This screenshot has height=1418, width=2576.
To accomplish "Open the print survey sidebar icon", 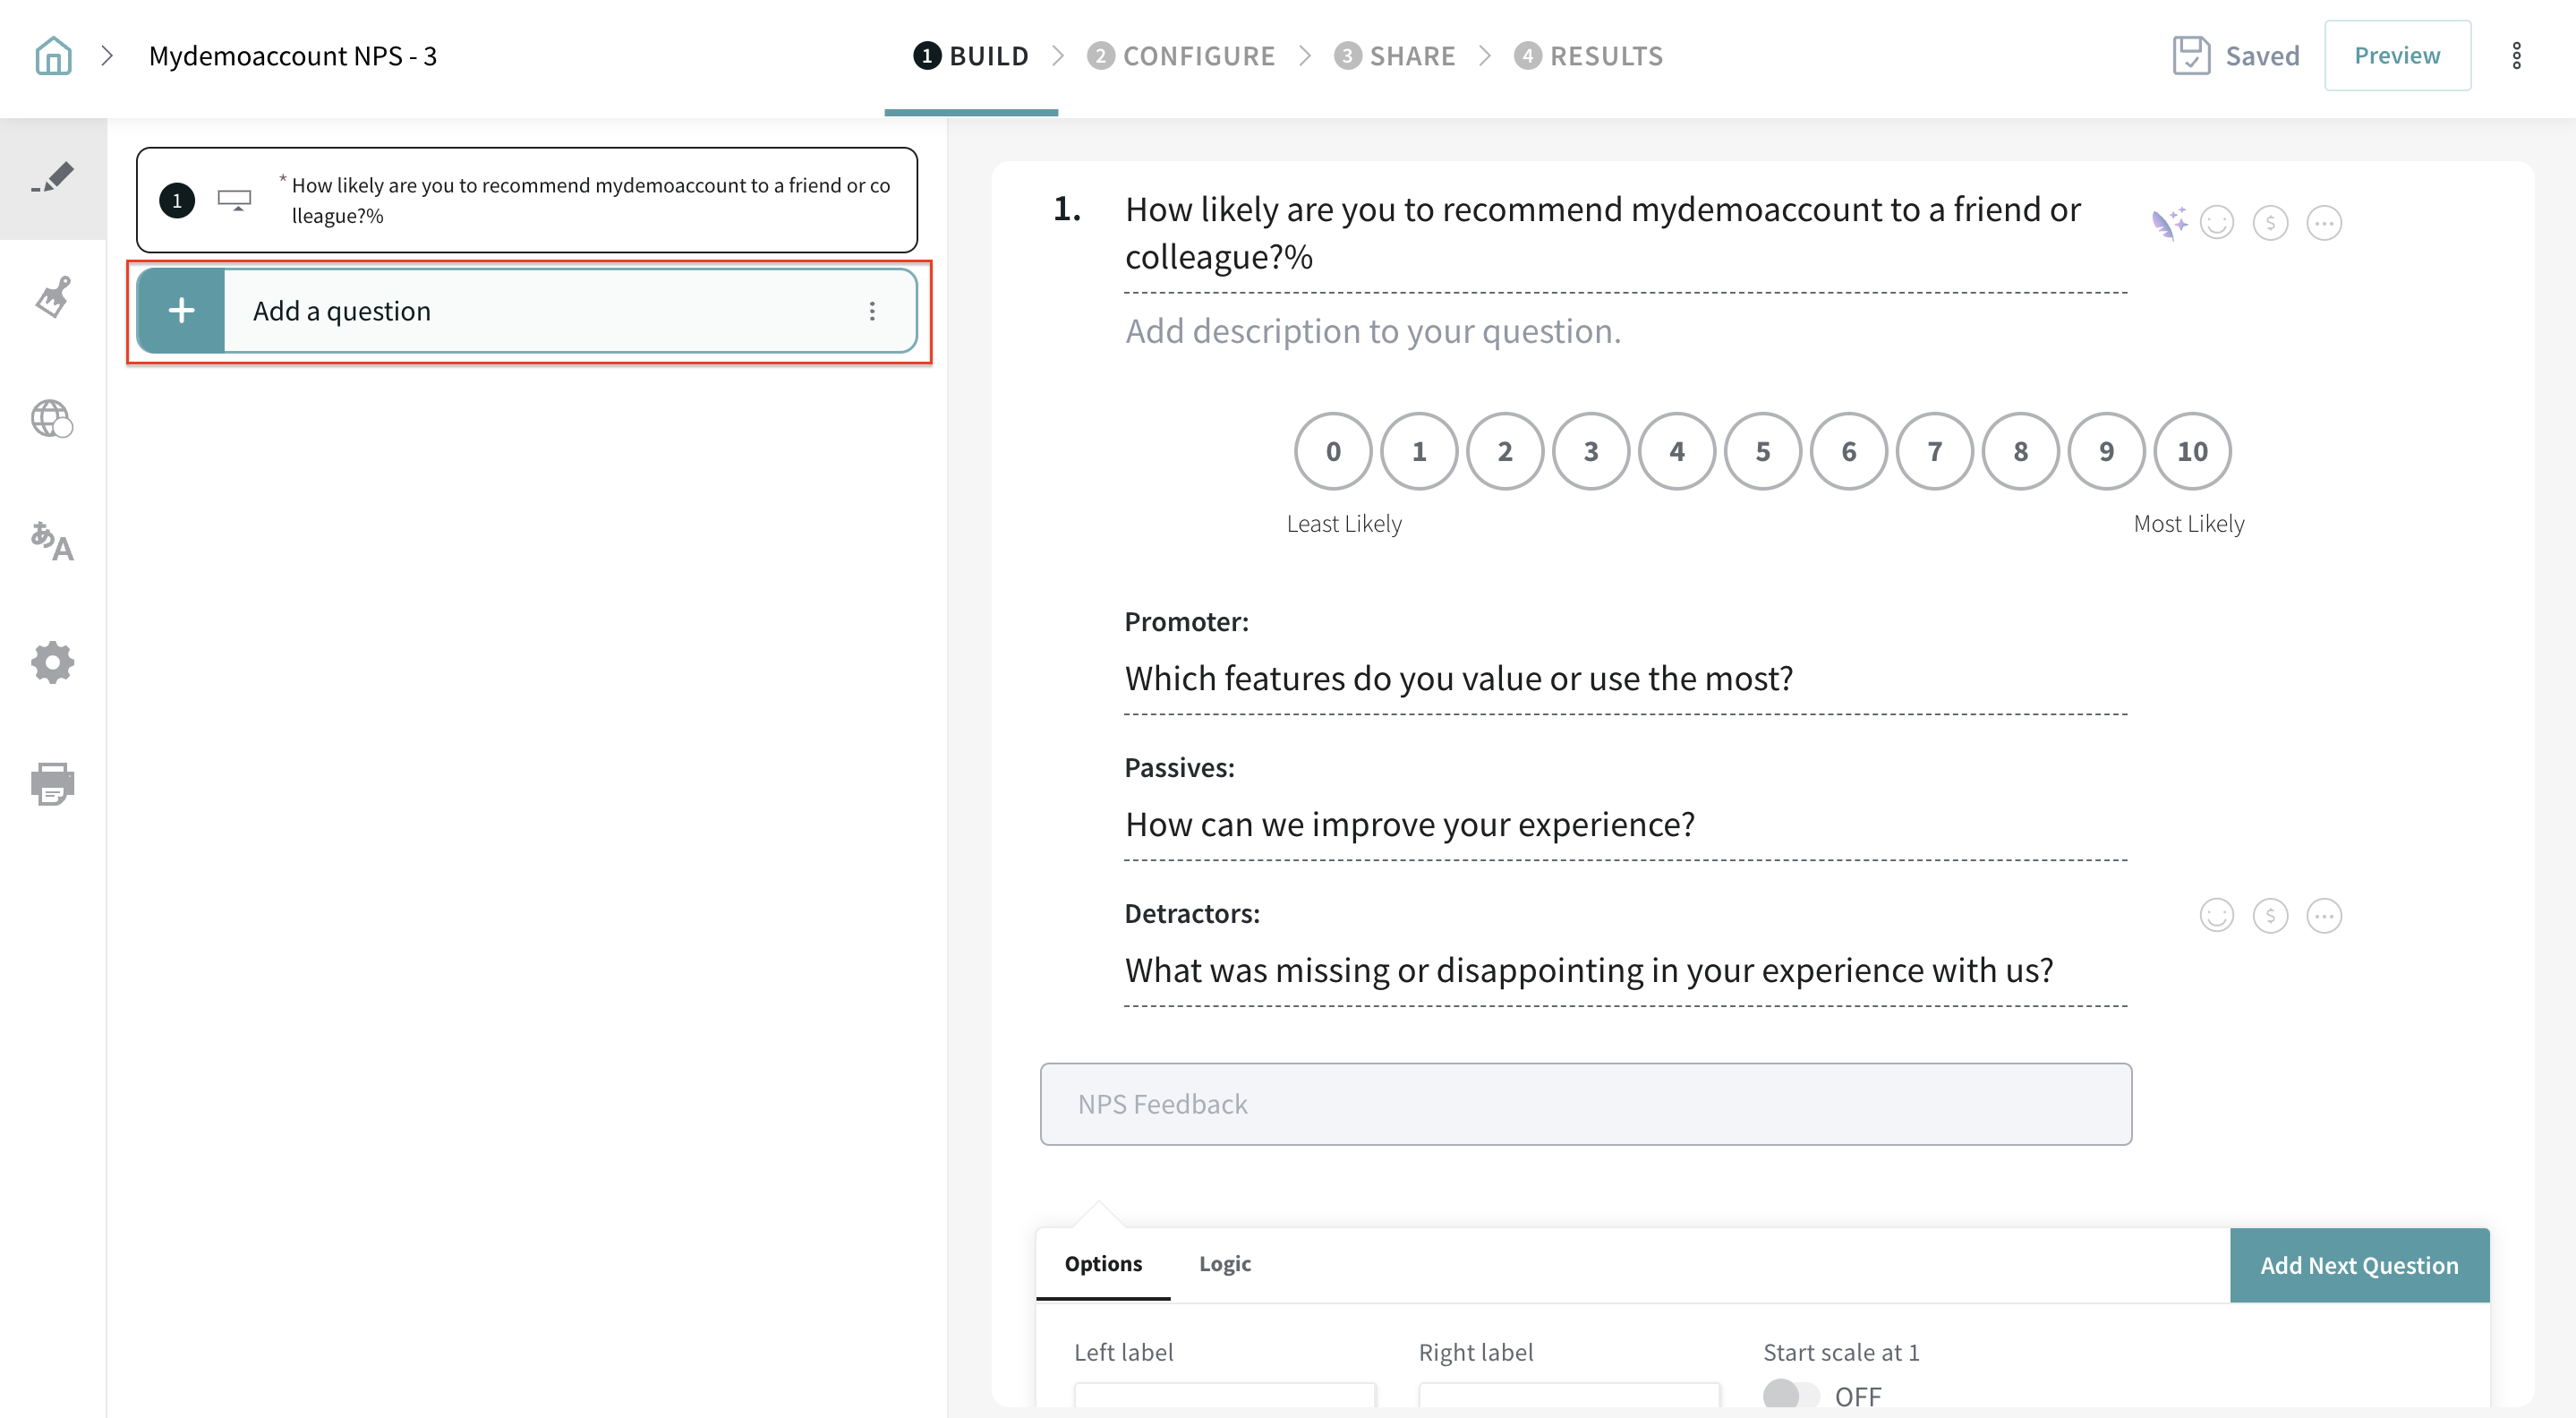I will click(52, 784).
